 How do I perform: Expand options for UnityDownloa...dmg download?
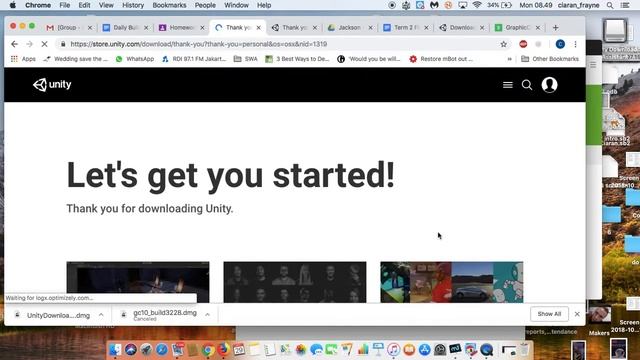click(101, 315)
